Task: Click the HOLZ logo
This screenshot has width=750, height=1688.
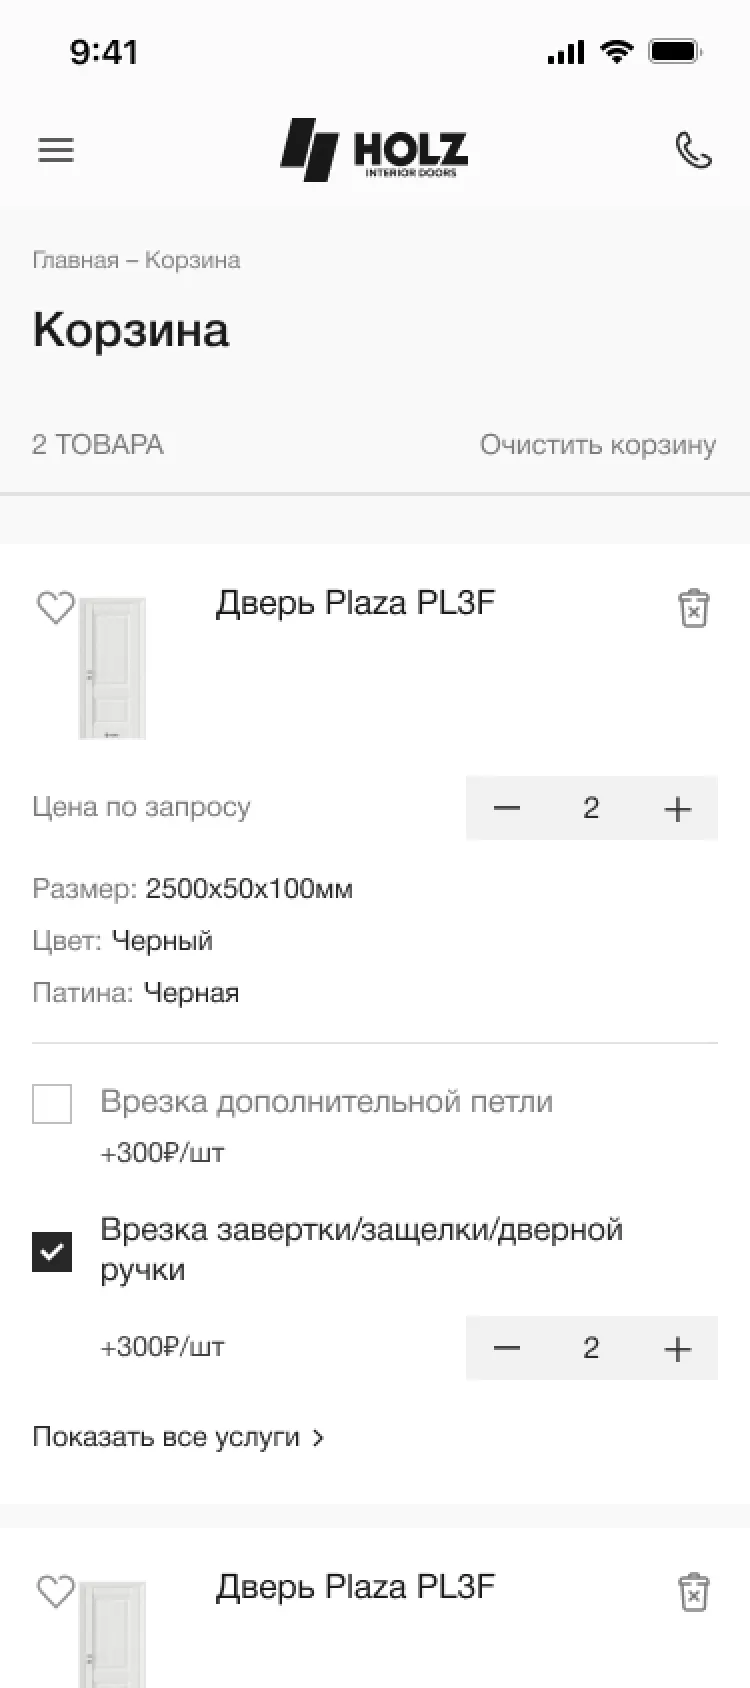Action: pos(374,150)
